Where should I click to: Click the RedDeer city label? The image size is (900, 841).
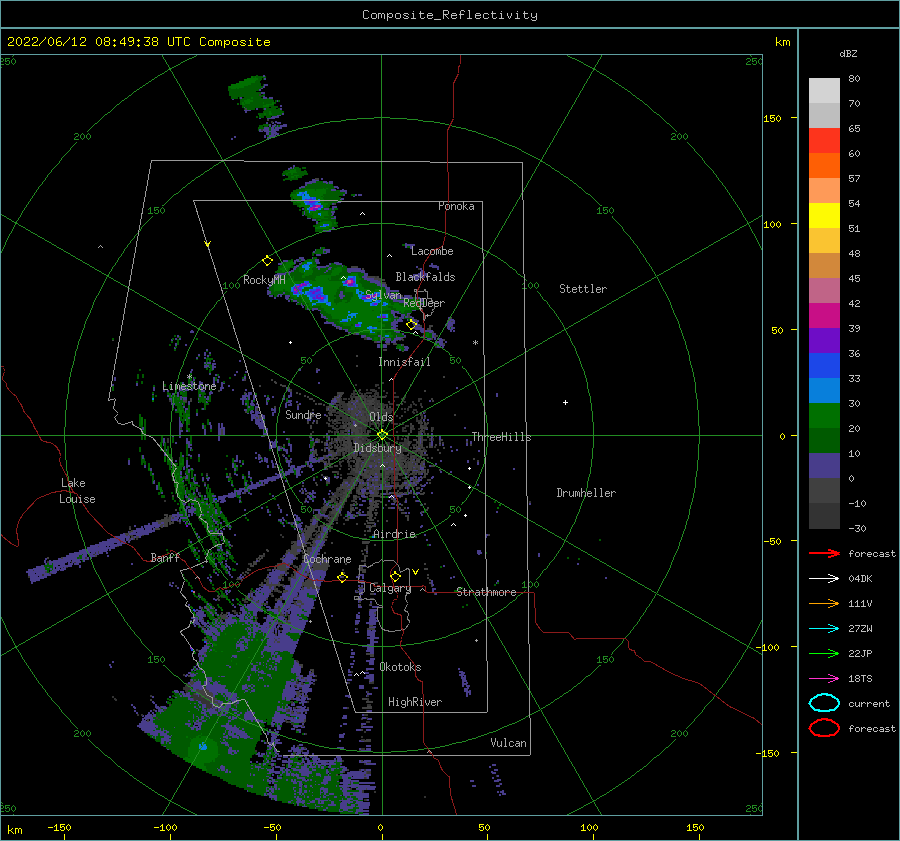pyautogui.click(x=424, y=303)
